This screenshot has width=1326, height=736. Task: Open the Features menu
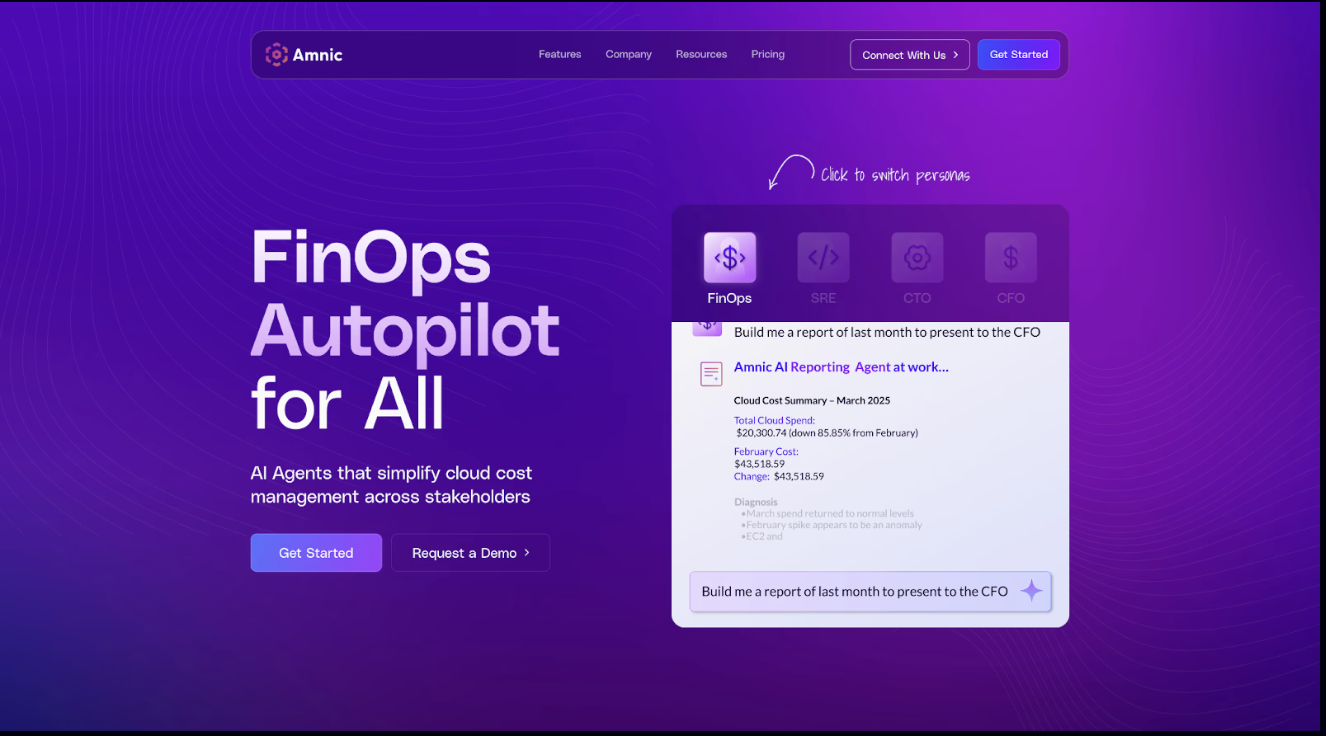point(560,54)
